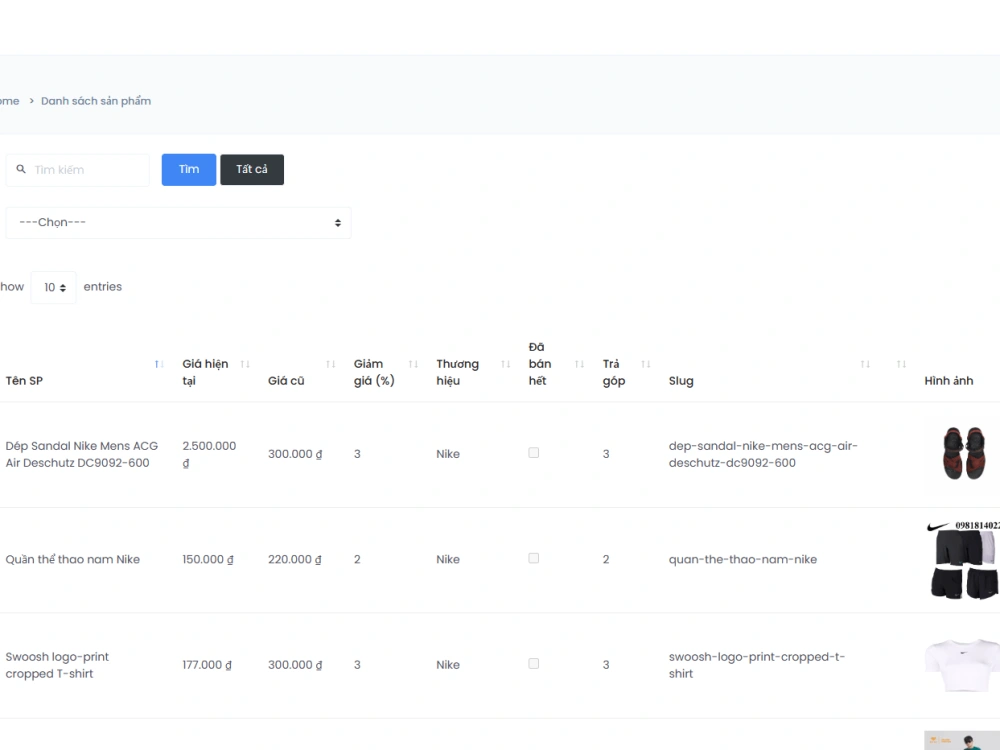The height and width of the screenshot is (750, 1000).
Task: Click slug dep-sandal-nike-mens-acg-air-deschutz
Action: tap(763, 454)
